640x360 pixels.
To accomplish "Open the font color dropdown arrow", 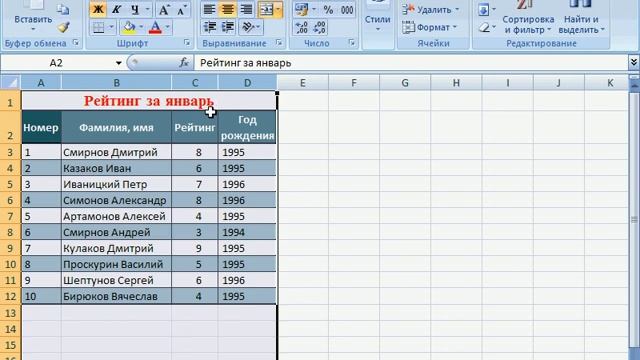I will [x=167, y=27].
